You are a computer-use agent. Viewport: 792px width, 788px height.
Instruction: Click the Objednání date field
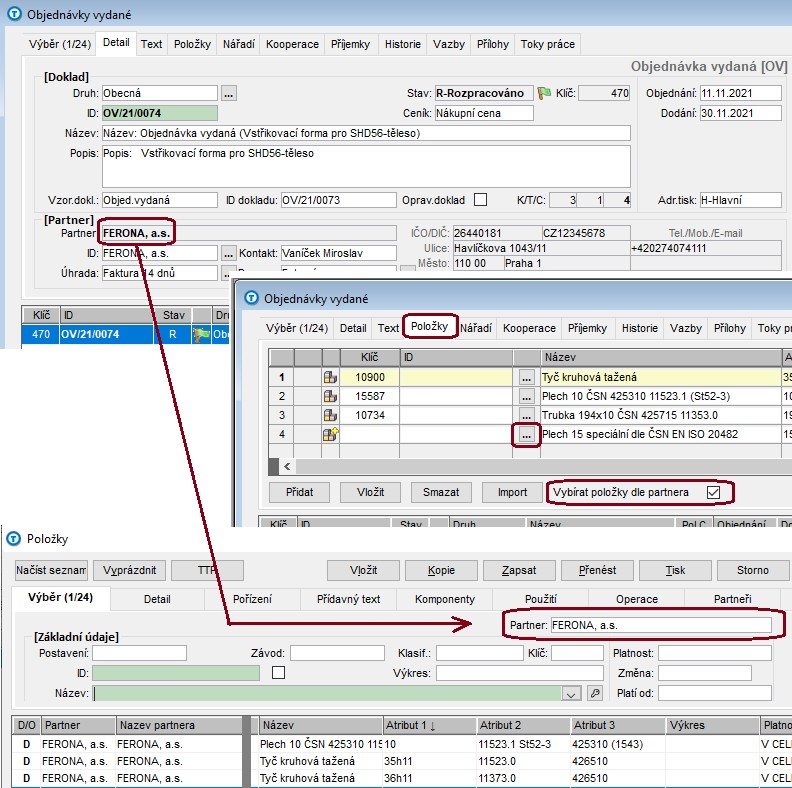[740, 93]
